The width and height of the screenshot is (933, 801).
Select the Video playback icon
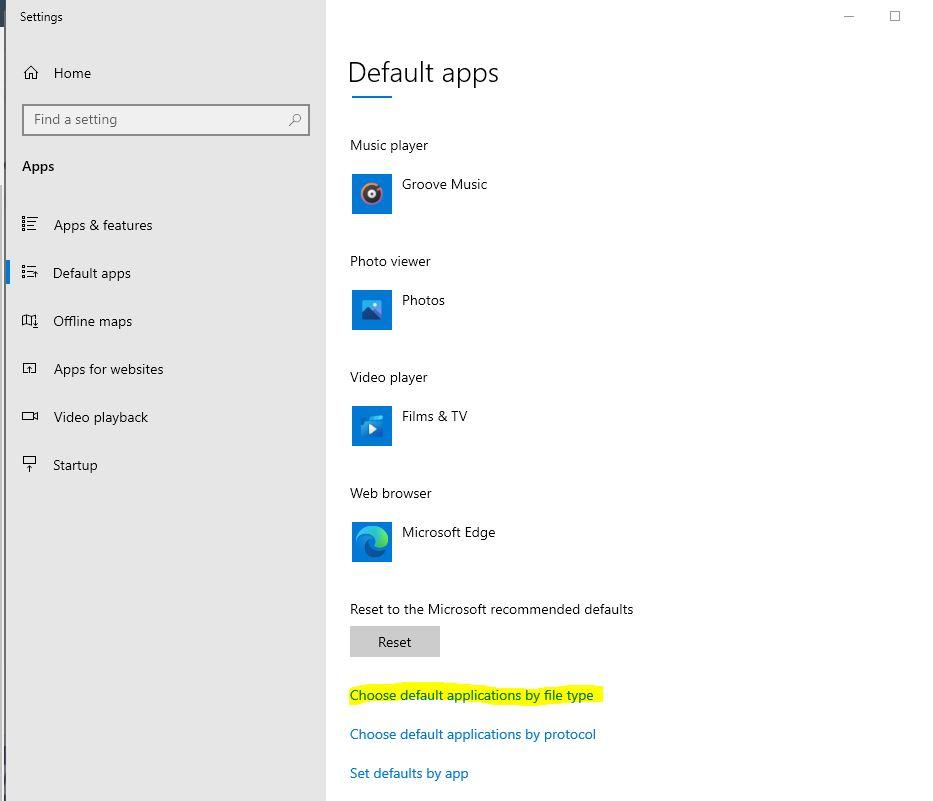(31, 417)
